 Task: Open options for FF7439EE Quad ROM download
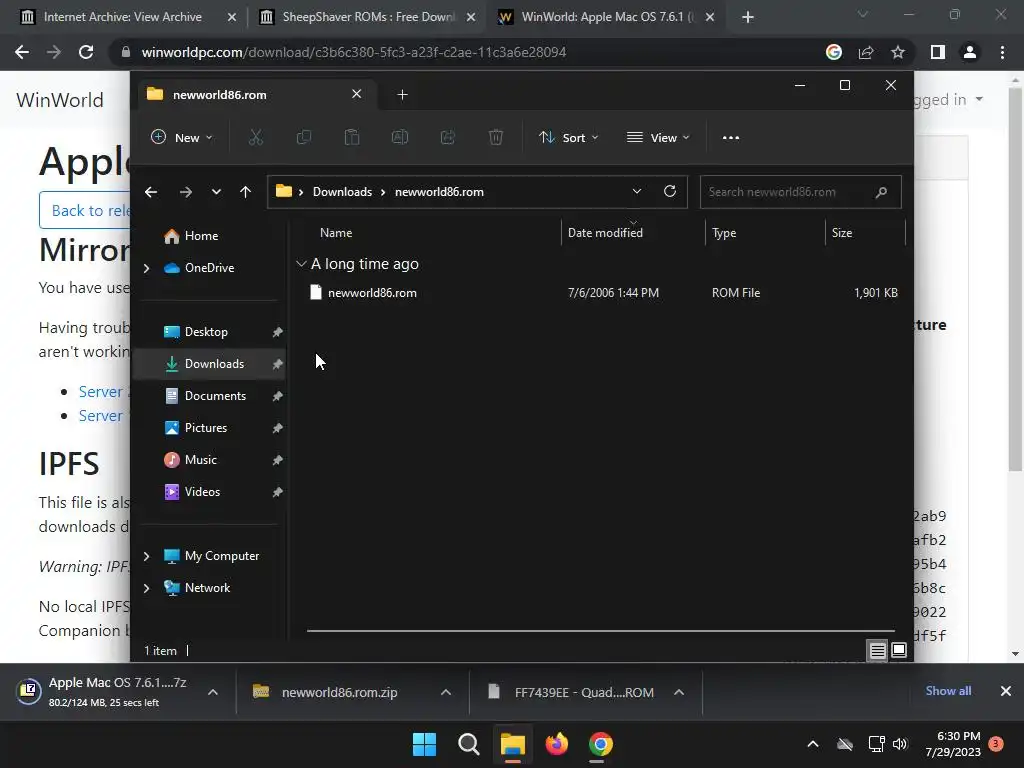679,692
